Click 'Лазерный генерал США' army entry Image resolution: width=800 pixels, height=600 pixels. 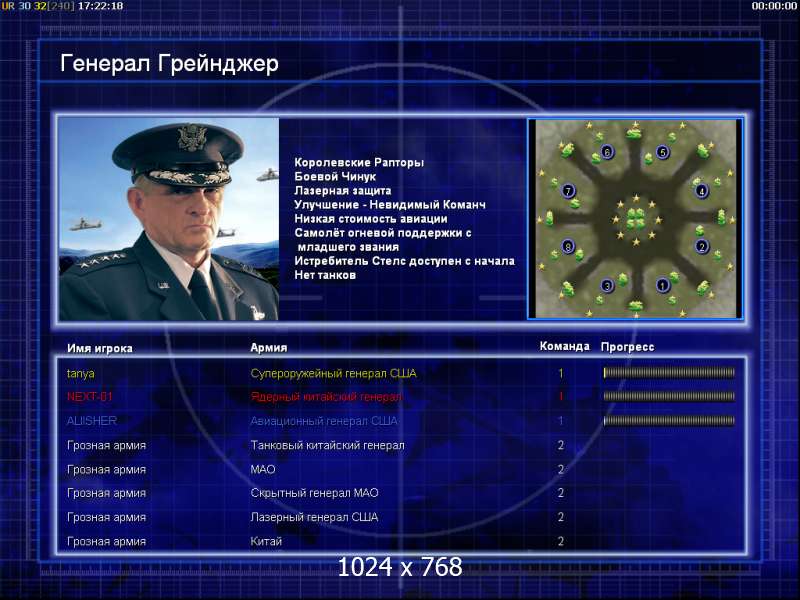coord(314,517)
